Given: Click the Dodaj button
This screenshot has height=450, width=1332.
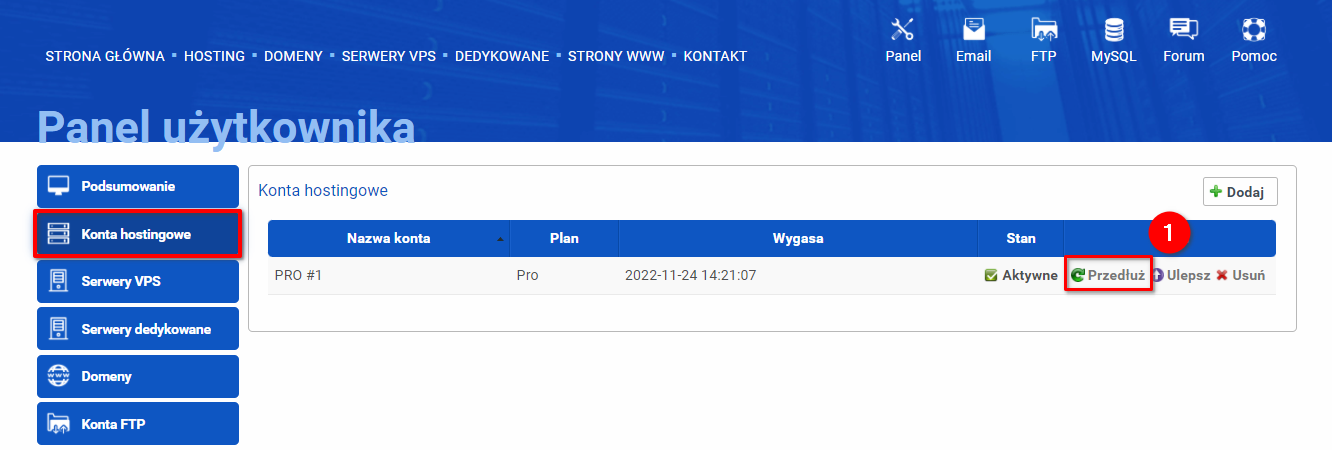Looking at the screenshot, I should 1240,192.
